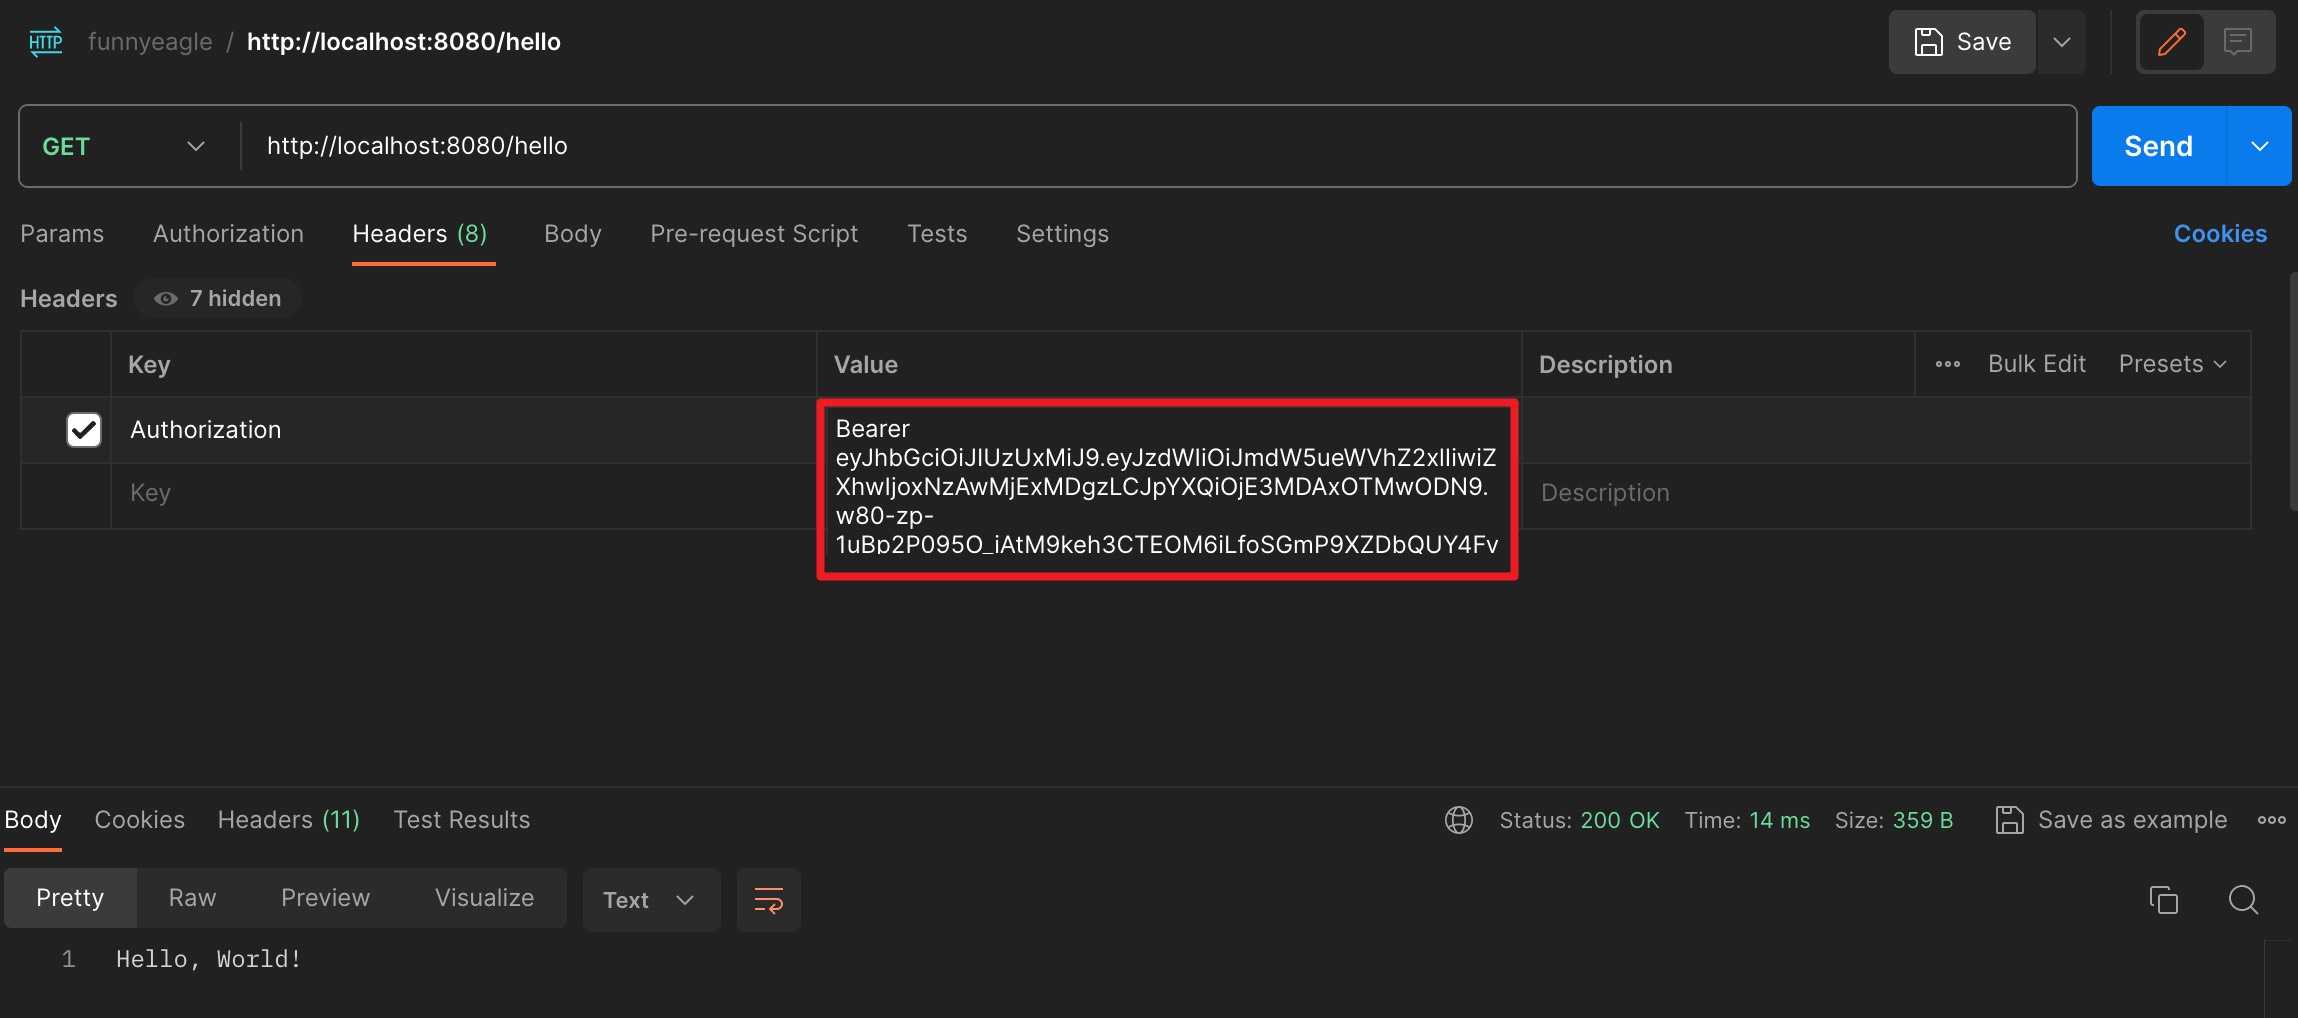Click the pencil edit icon
This screenshot has height=1018, width=2298.
(x=2171, y=42)
